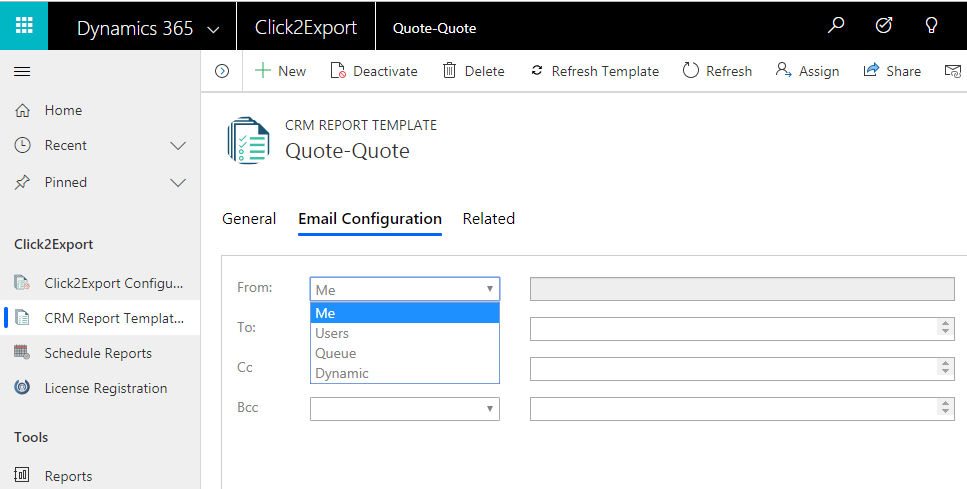Viewport: 967px width, 489px height.
Task: Click the Recent clock icon
Action: [x=22, y=146]
